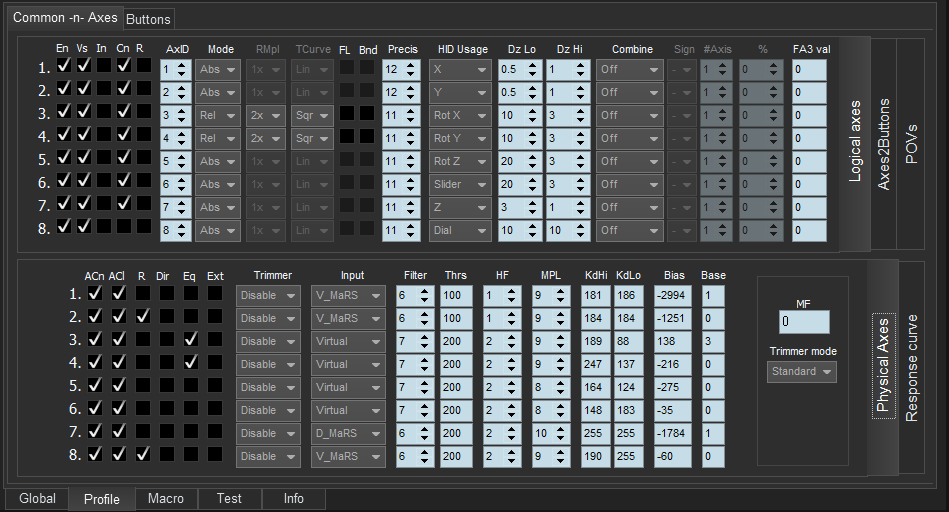Open the Macro tab
949x512 pixels.
click(165, 498)
